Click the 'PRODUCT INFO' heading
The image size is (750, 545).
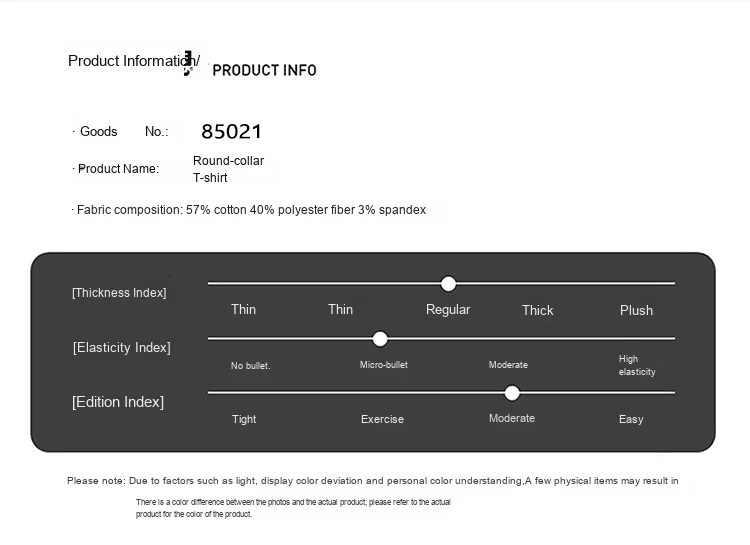click(x=264, y=70)
